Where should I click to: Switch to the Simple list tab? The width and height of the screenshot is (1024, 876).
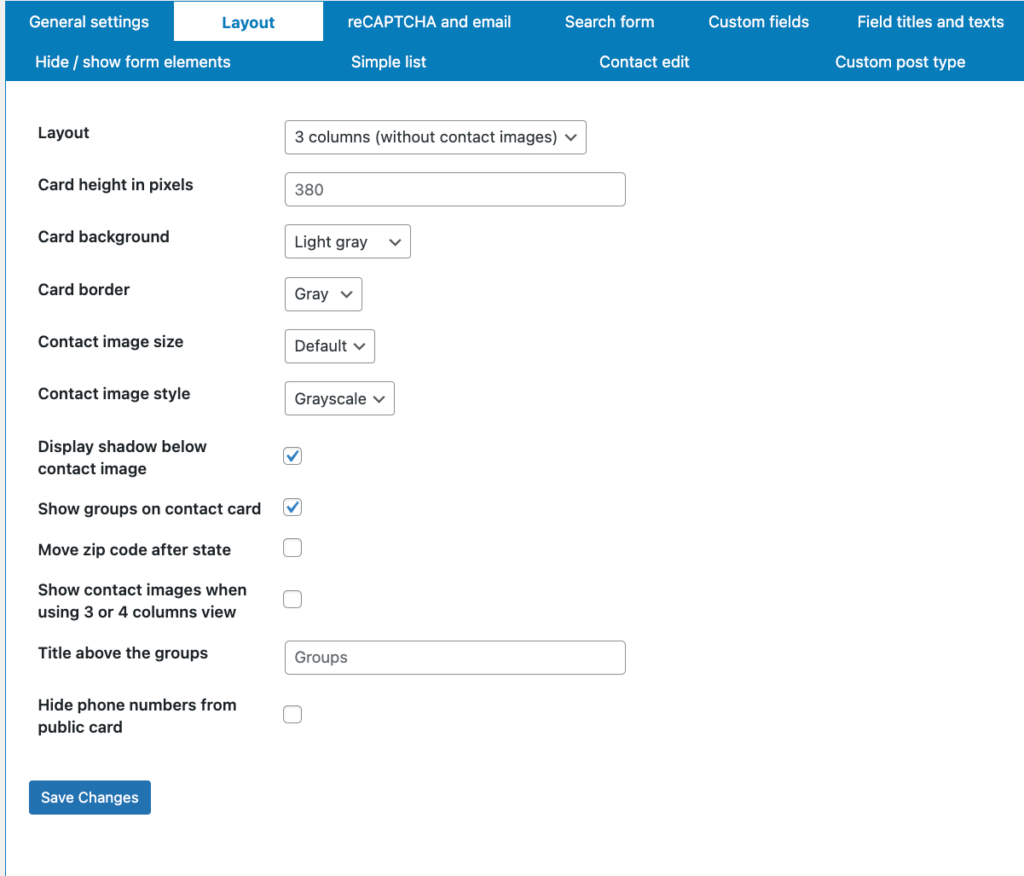(x=389, y=62)
